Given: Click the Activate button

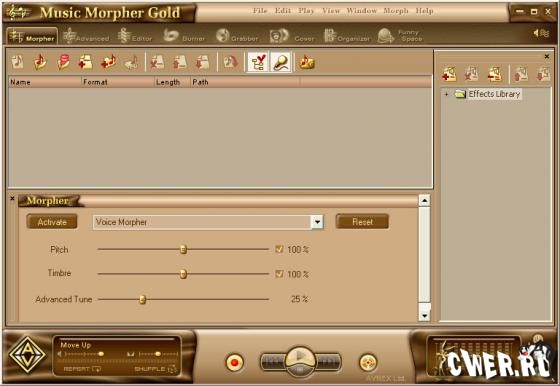Looking at the screenshot, I should (52, 222).
